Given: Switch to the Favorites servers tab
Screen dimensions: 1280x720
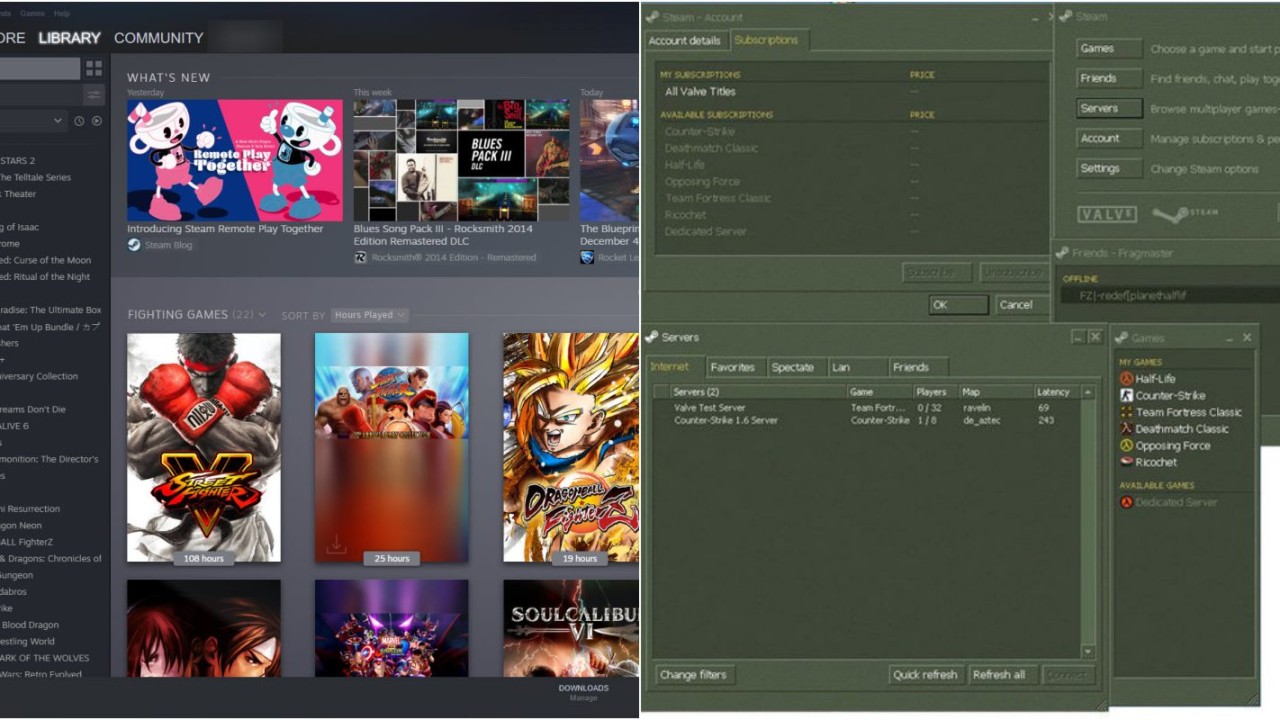Looking at the screenshot, I should click(732, 367).
